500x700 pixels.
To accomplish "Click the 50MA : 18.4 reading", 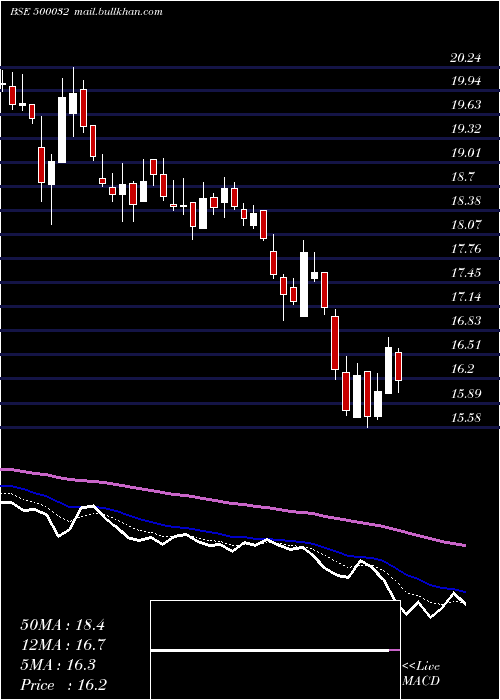I will (62, 625).
